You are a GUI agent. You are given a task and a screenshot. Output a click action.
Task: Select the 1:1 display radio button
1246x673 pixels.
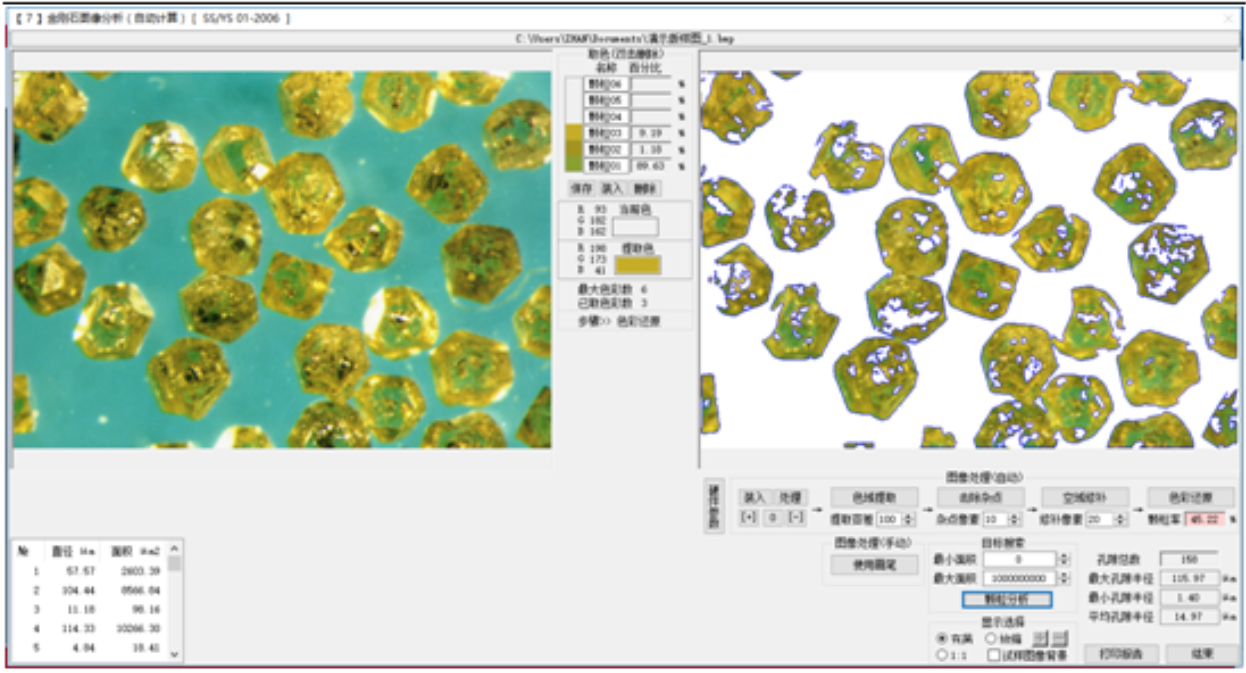tap(942, 655)
